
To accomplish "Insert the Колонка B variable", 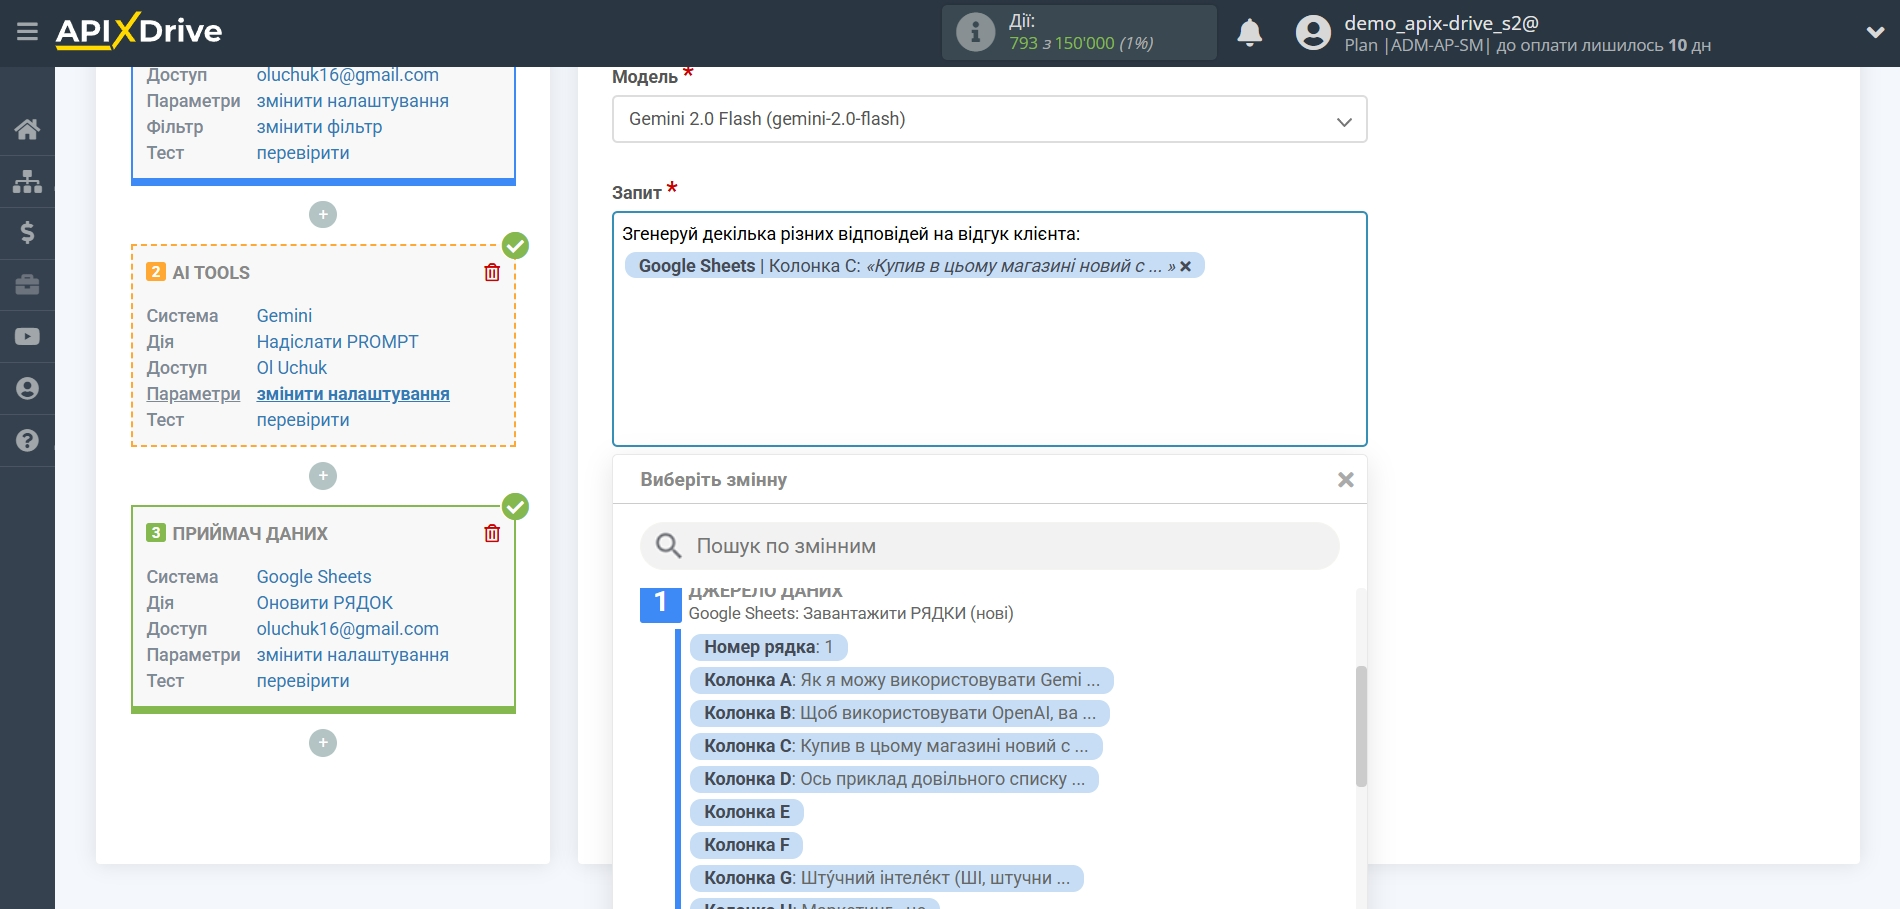I will [x=899, y=713].
